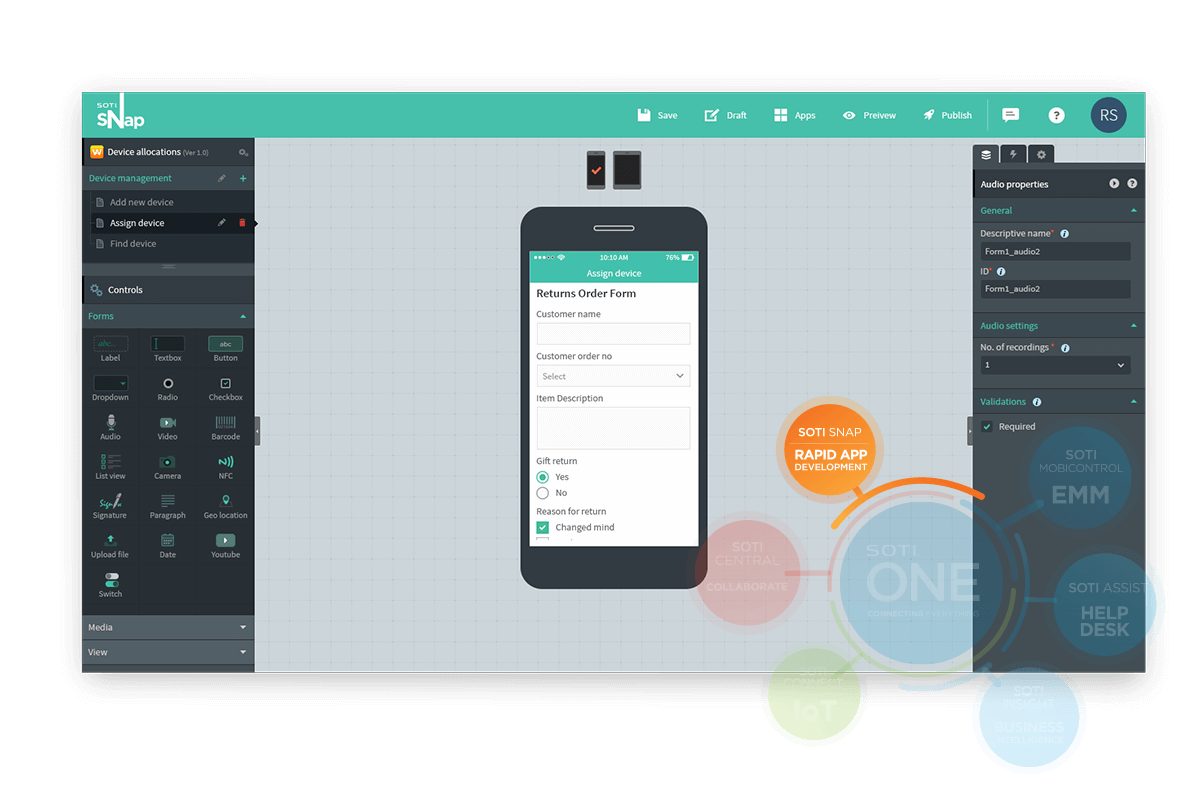Open the Customer order no Select dropdown
Screen dimensions: 1200x800
click(x=613, y=376)
